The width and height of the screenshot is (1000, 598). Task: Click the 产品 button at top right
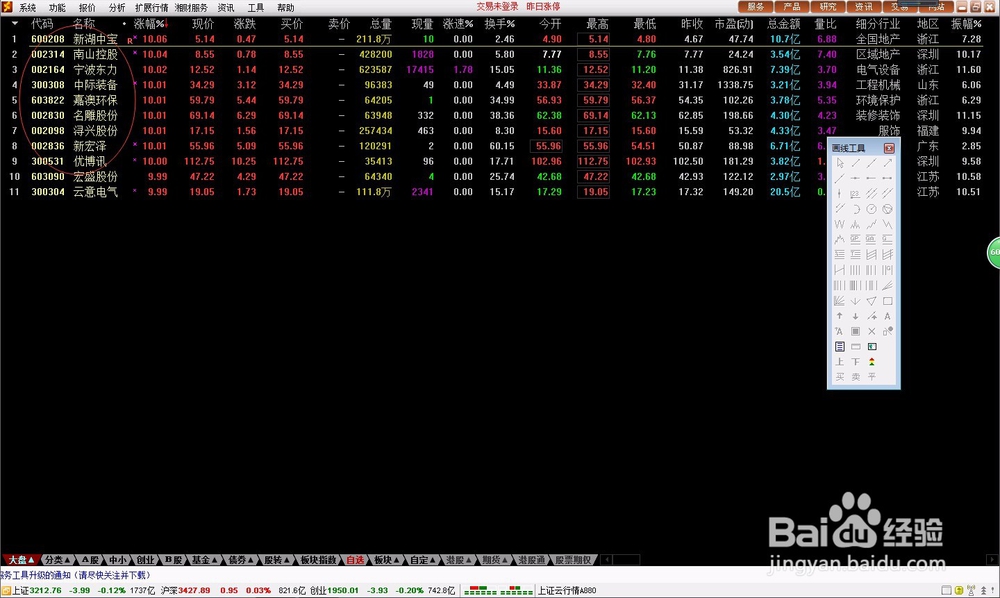tap(792, 7)
